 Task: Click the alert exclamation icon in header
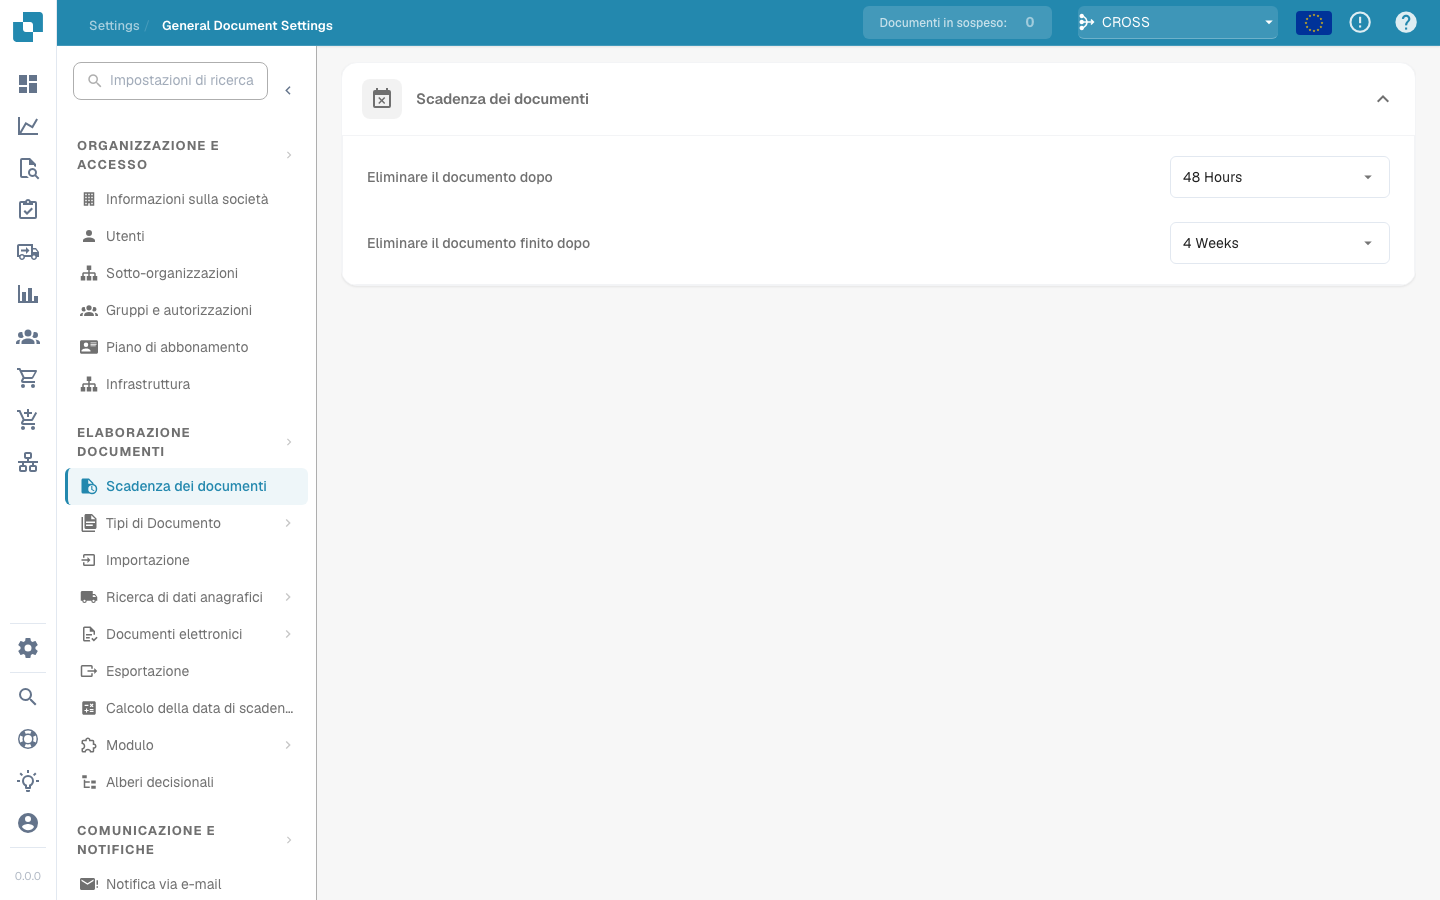[1360, 22]
